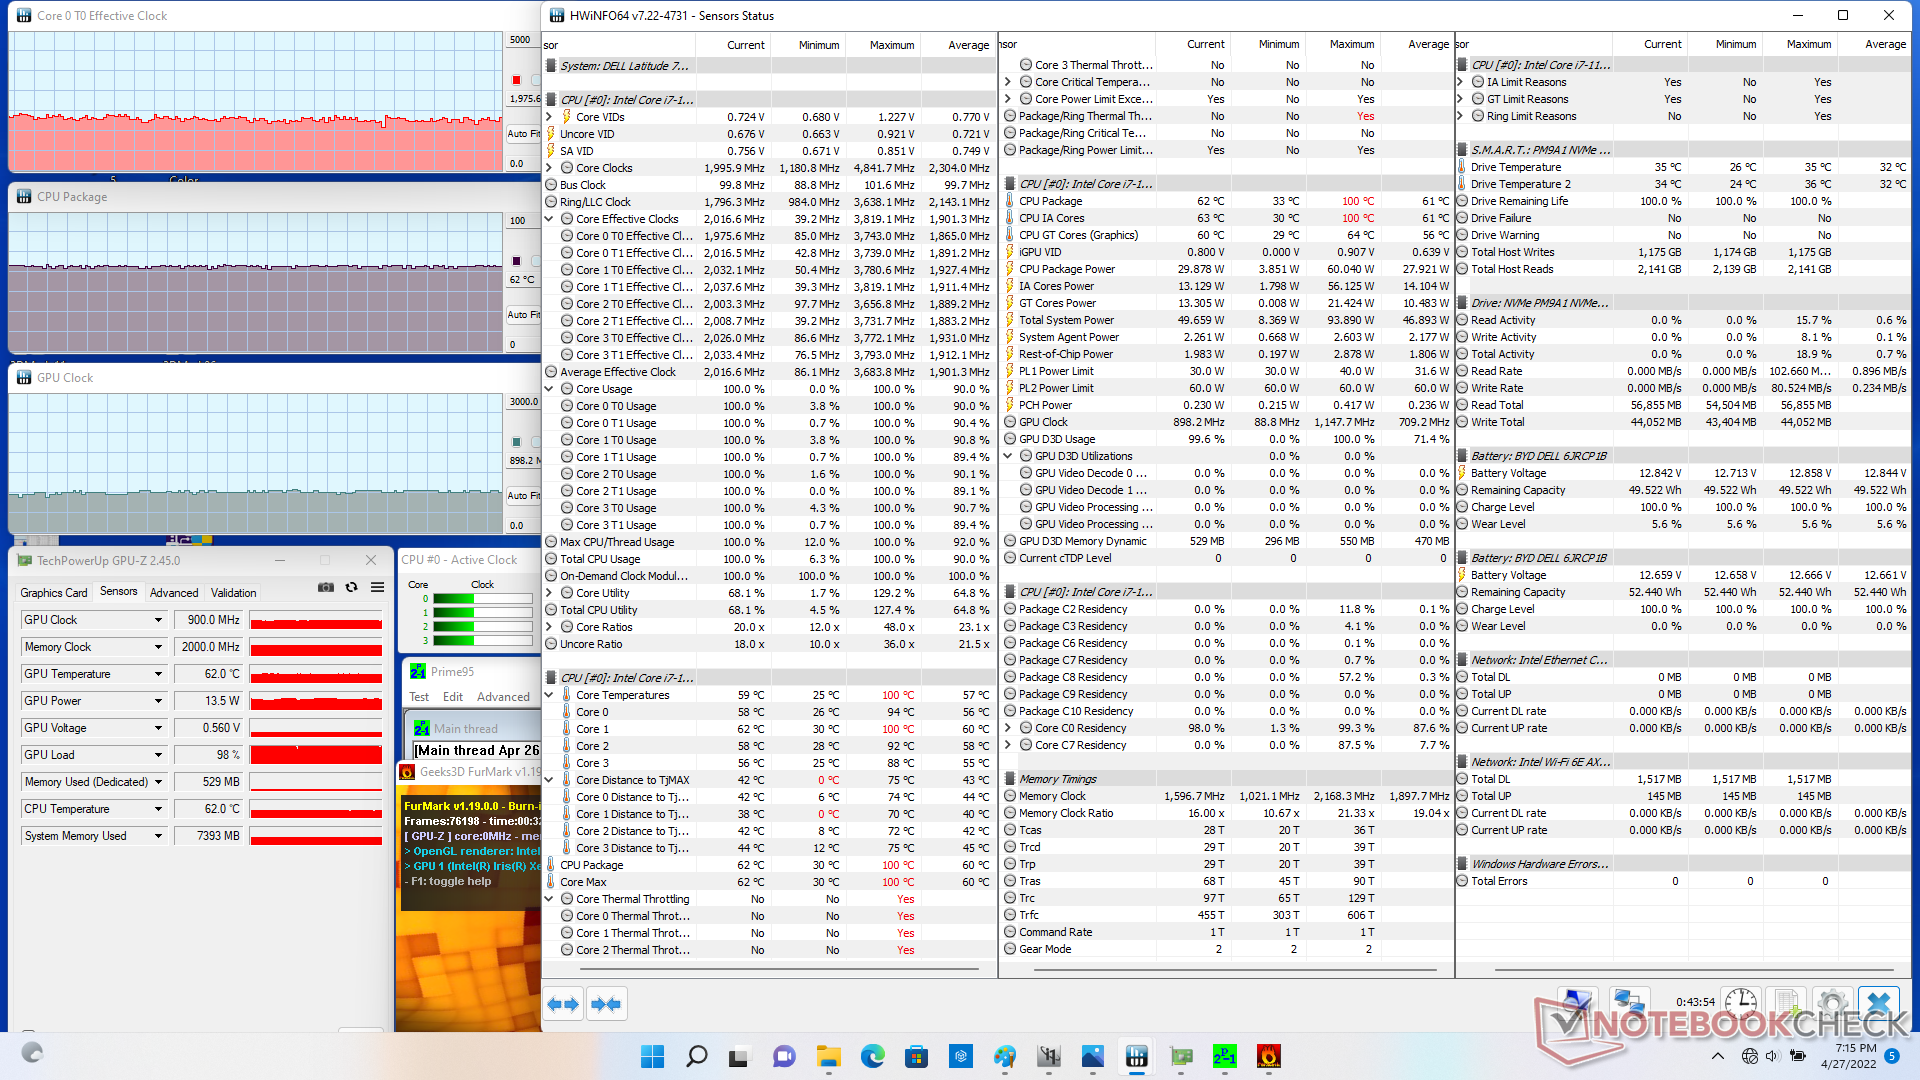Select the Total CPU Usage row
Image resolution: width=1920 pixels, height=1080 pixels.
pyautogui.click(x=769, y=559)
